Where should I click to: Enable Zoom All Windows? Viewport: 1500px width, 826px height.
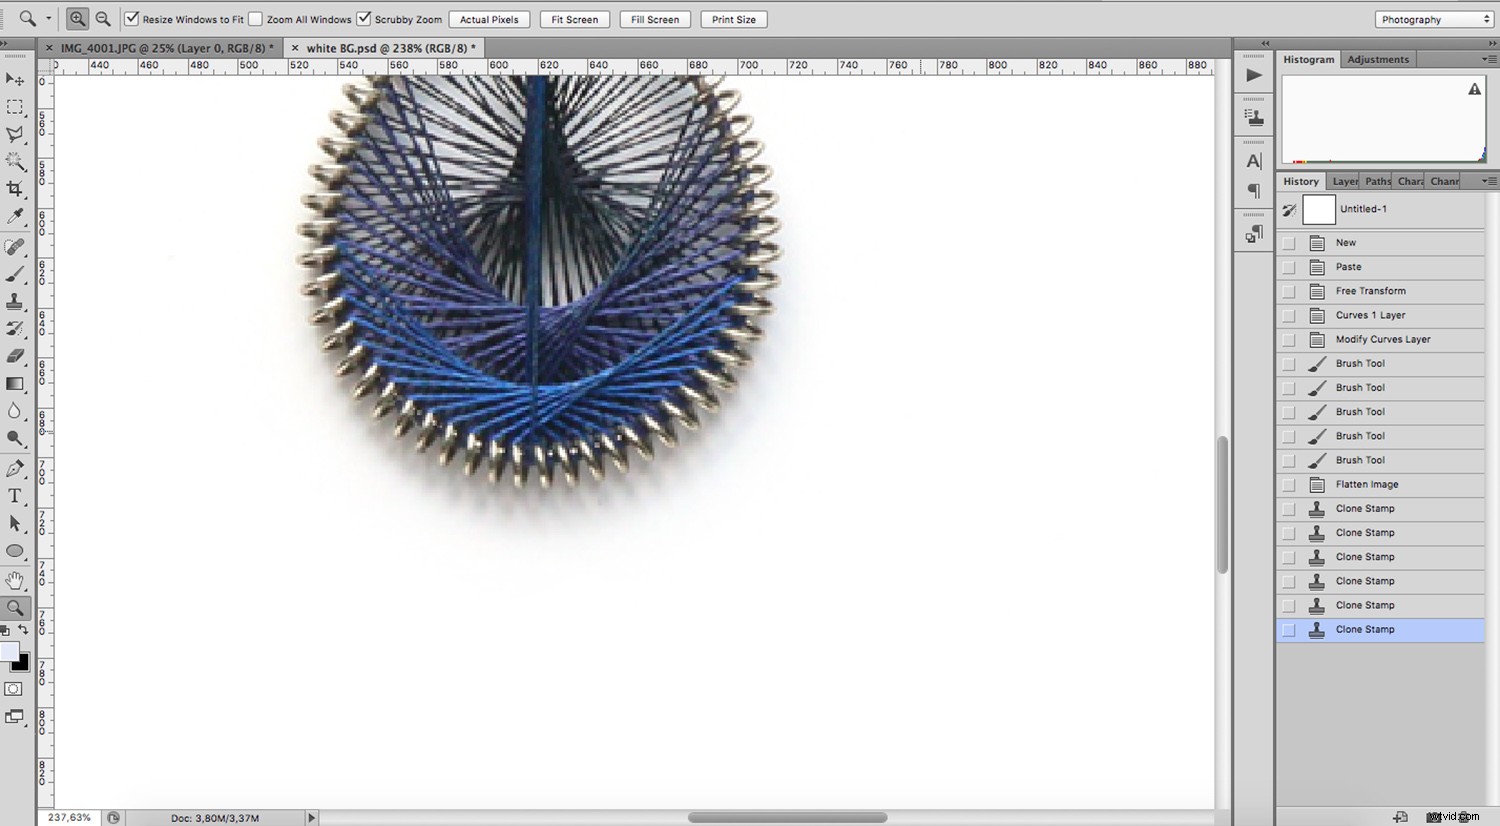tap(256, 18)
